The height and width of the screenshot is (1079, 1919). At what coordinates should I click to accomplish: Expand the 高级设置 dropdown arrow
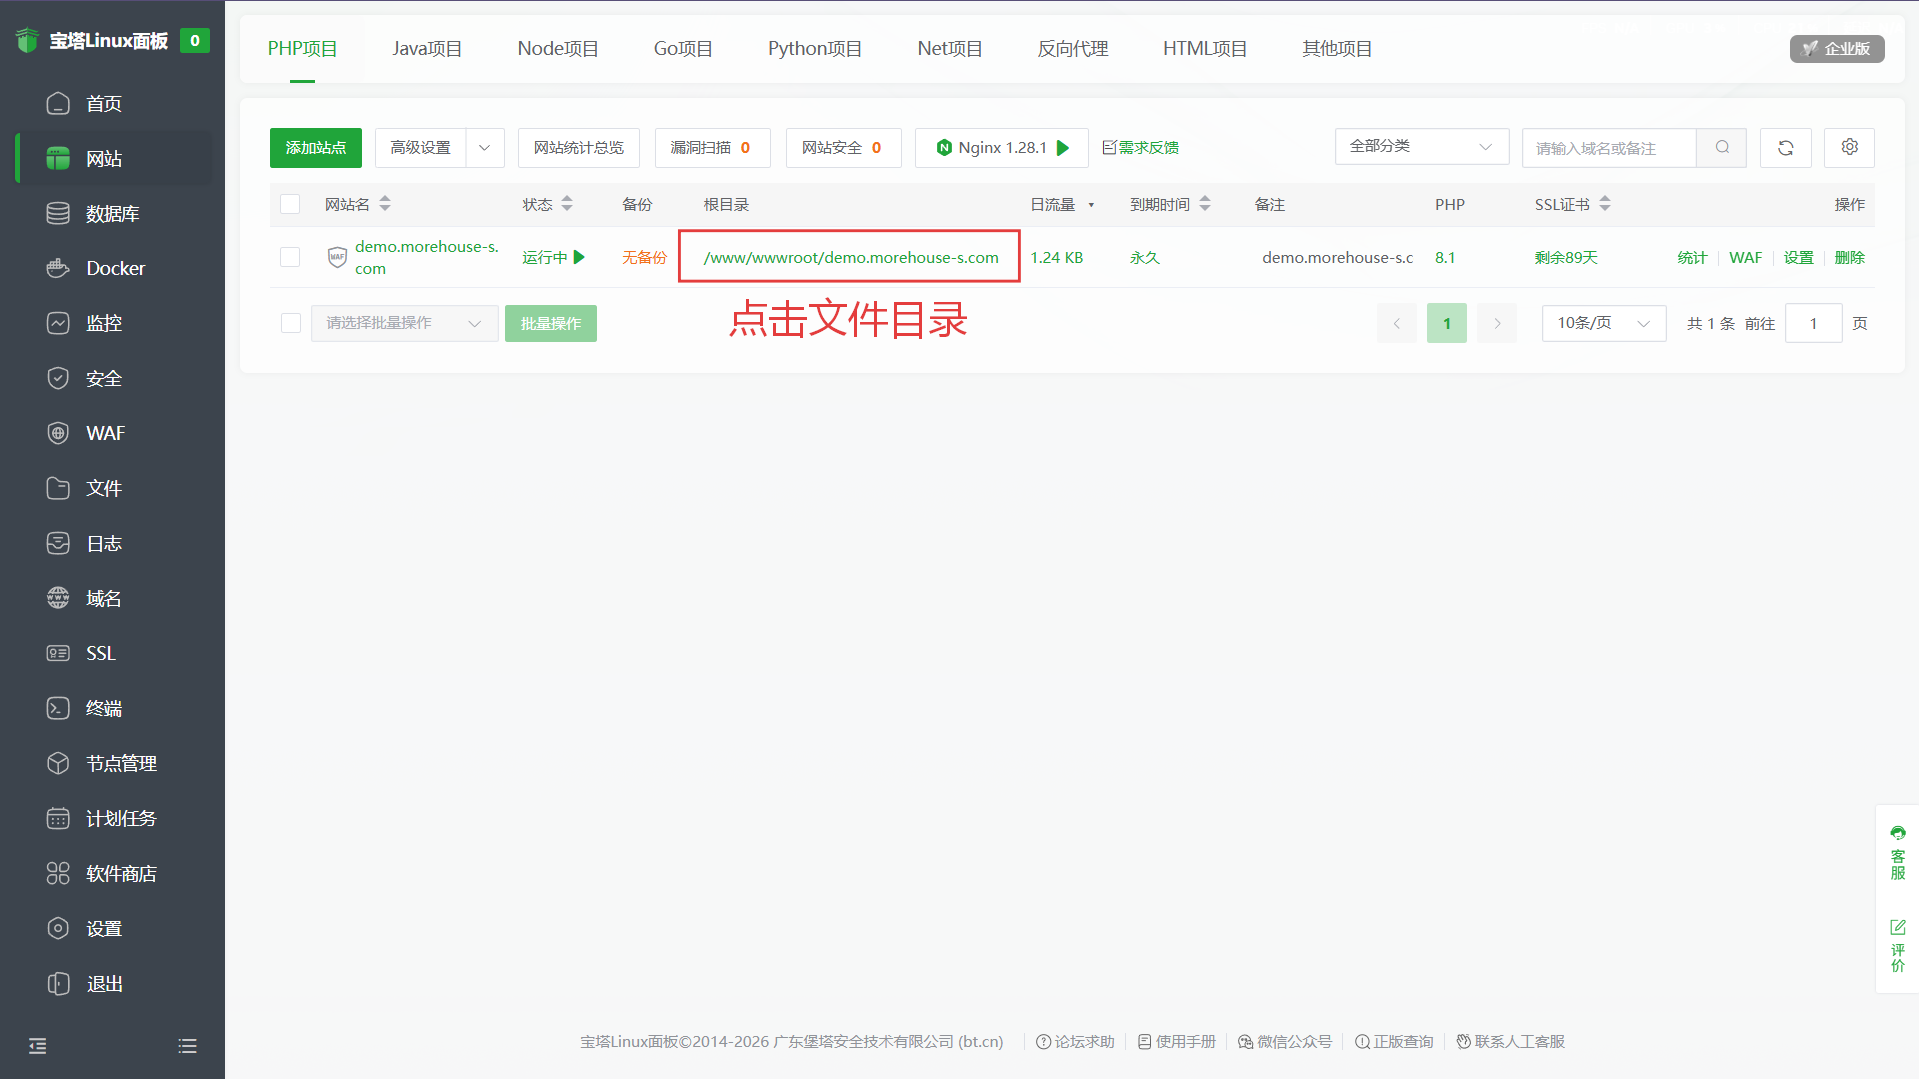point(485,148)
